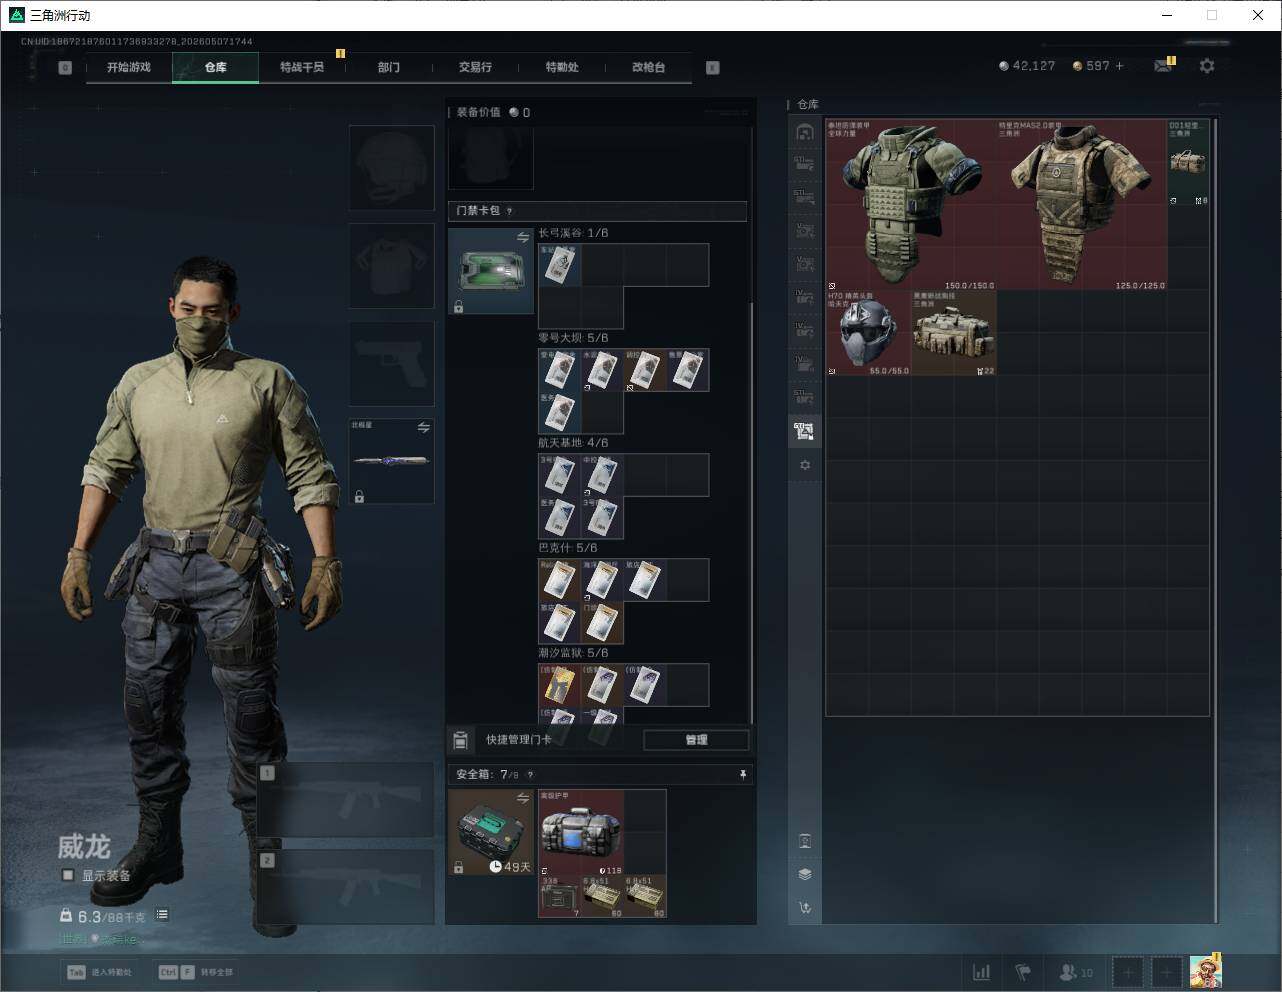Click the empty body armor equipment slot
1282x992 pixels.
(x=391, y=266)
